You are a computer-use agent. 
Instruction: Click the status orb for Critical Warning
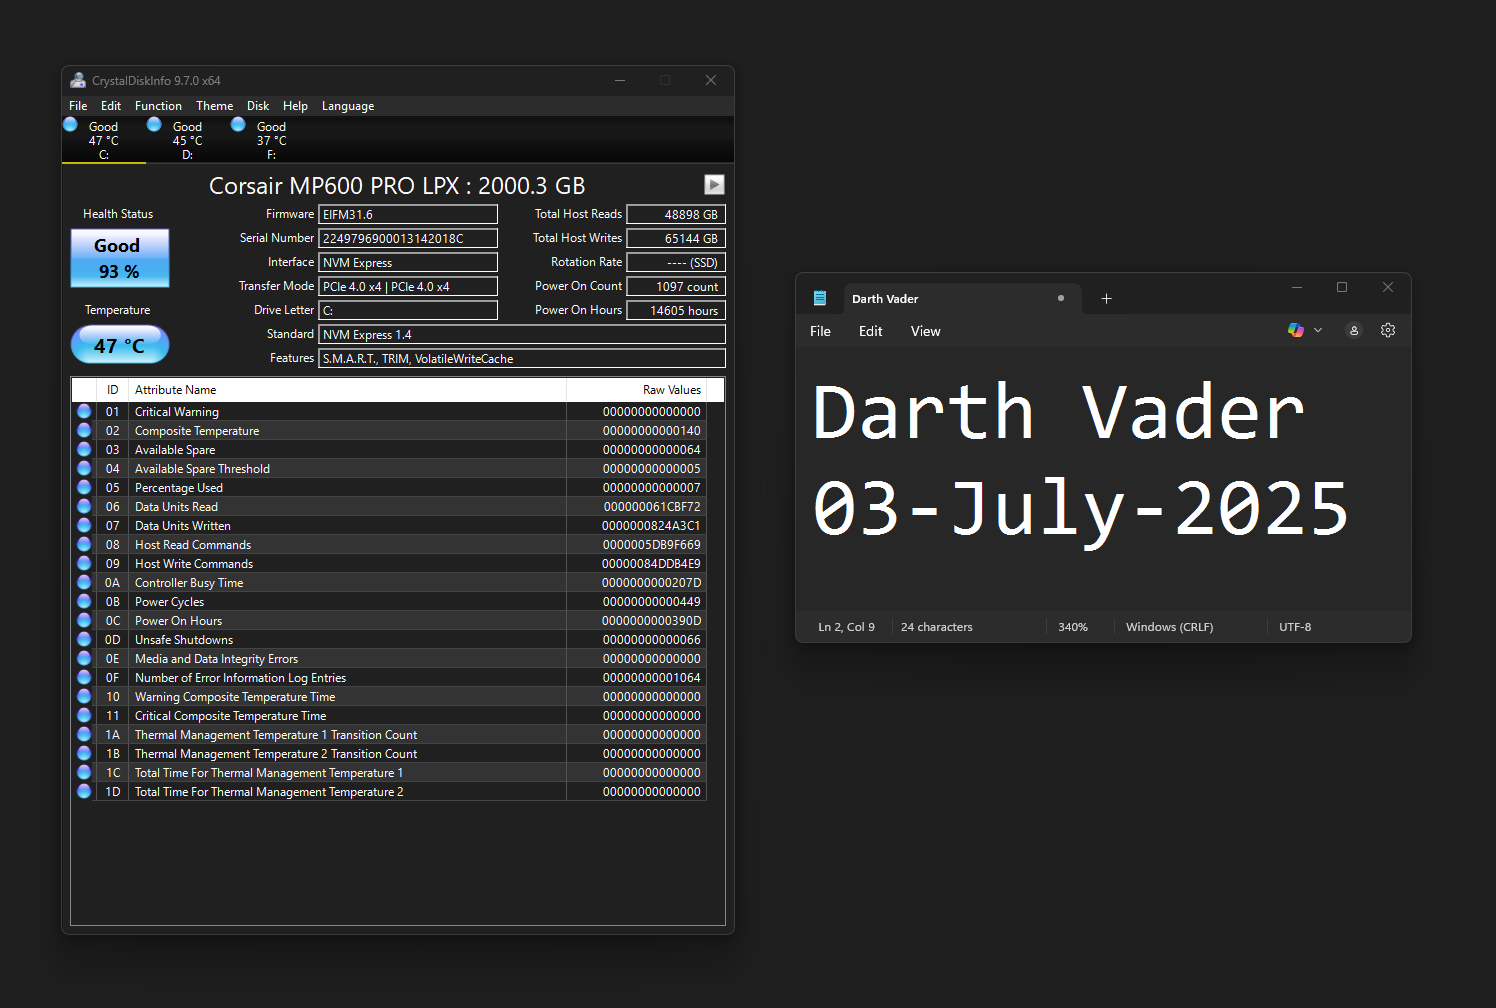[84, 412]
